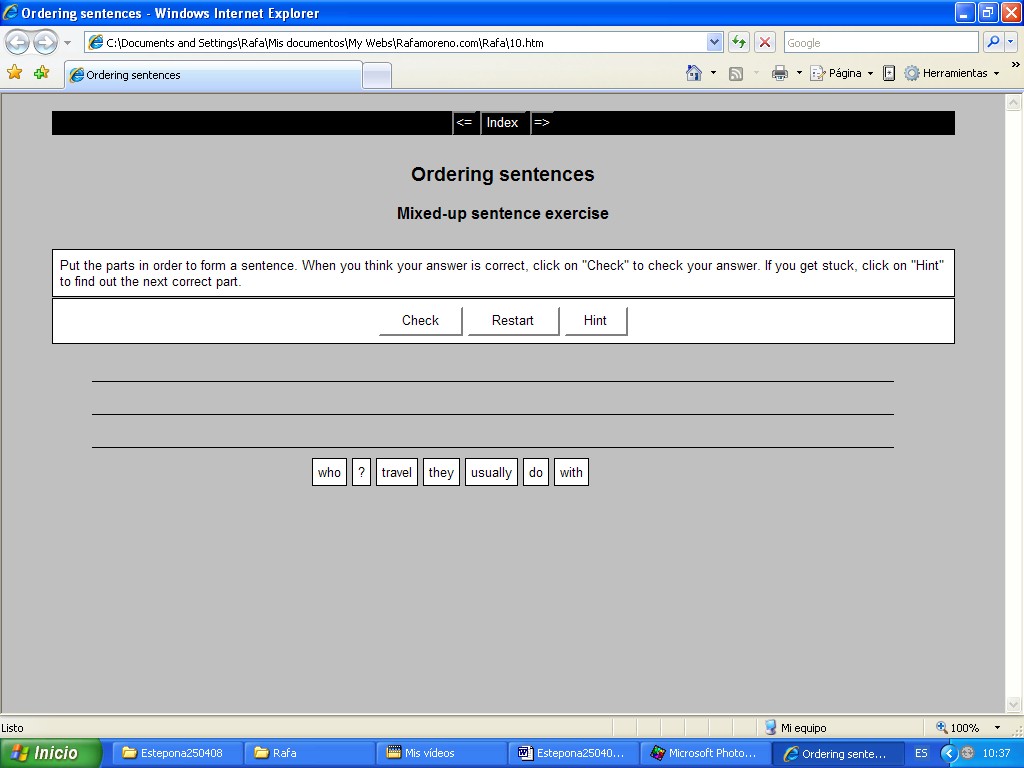The width and height of the screenshot is (1024, 768).
Task: Expand the address bar history dropdown
Action: pyautogui.click(x=714, y=42)
